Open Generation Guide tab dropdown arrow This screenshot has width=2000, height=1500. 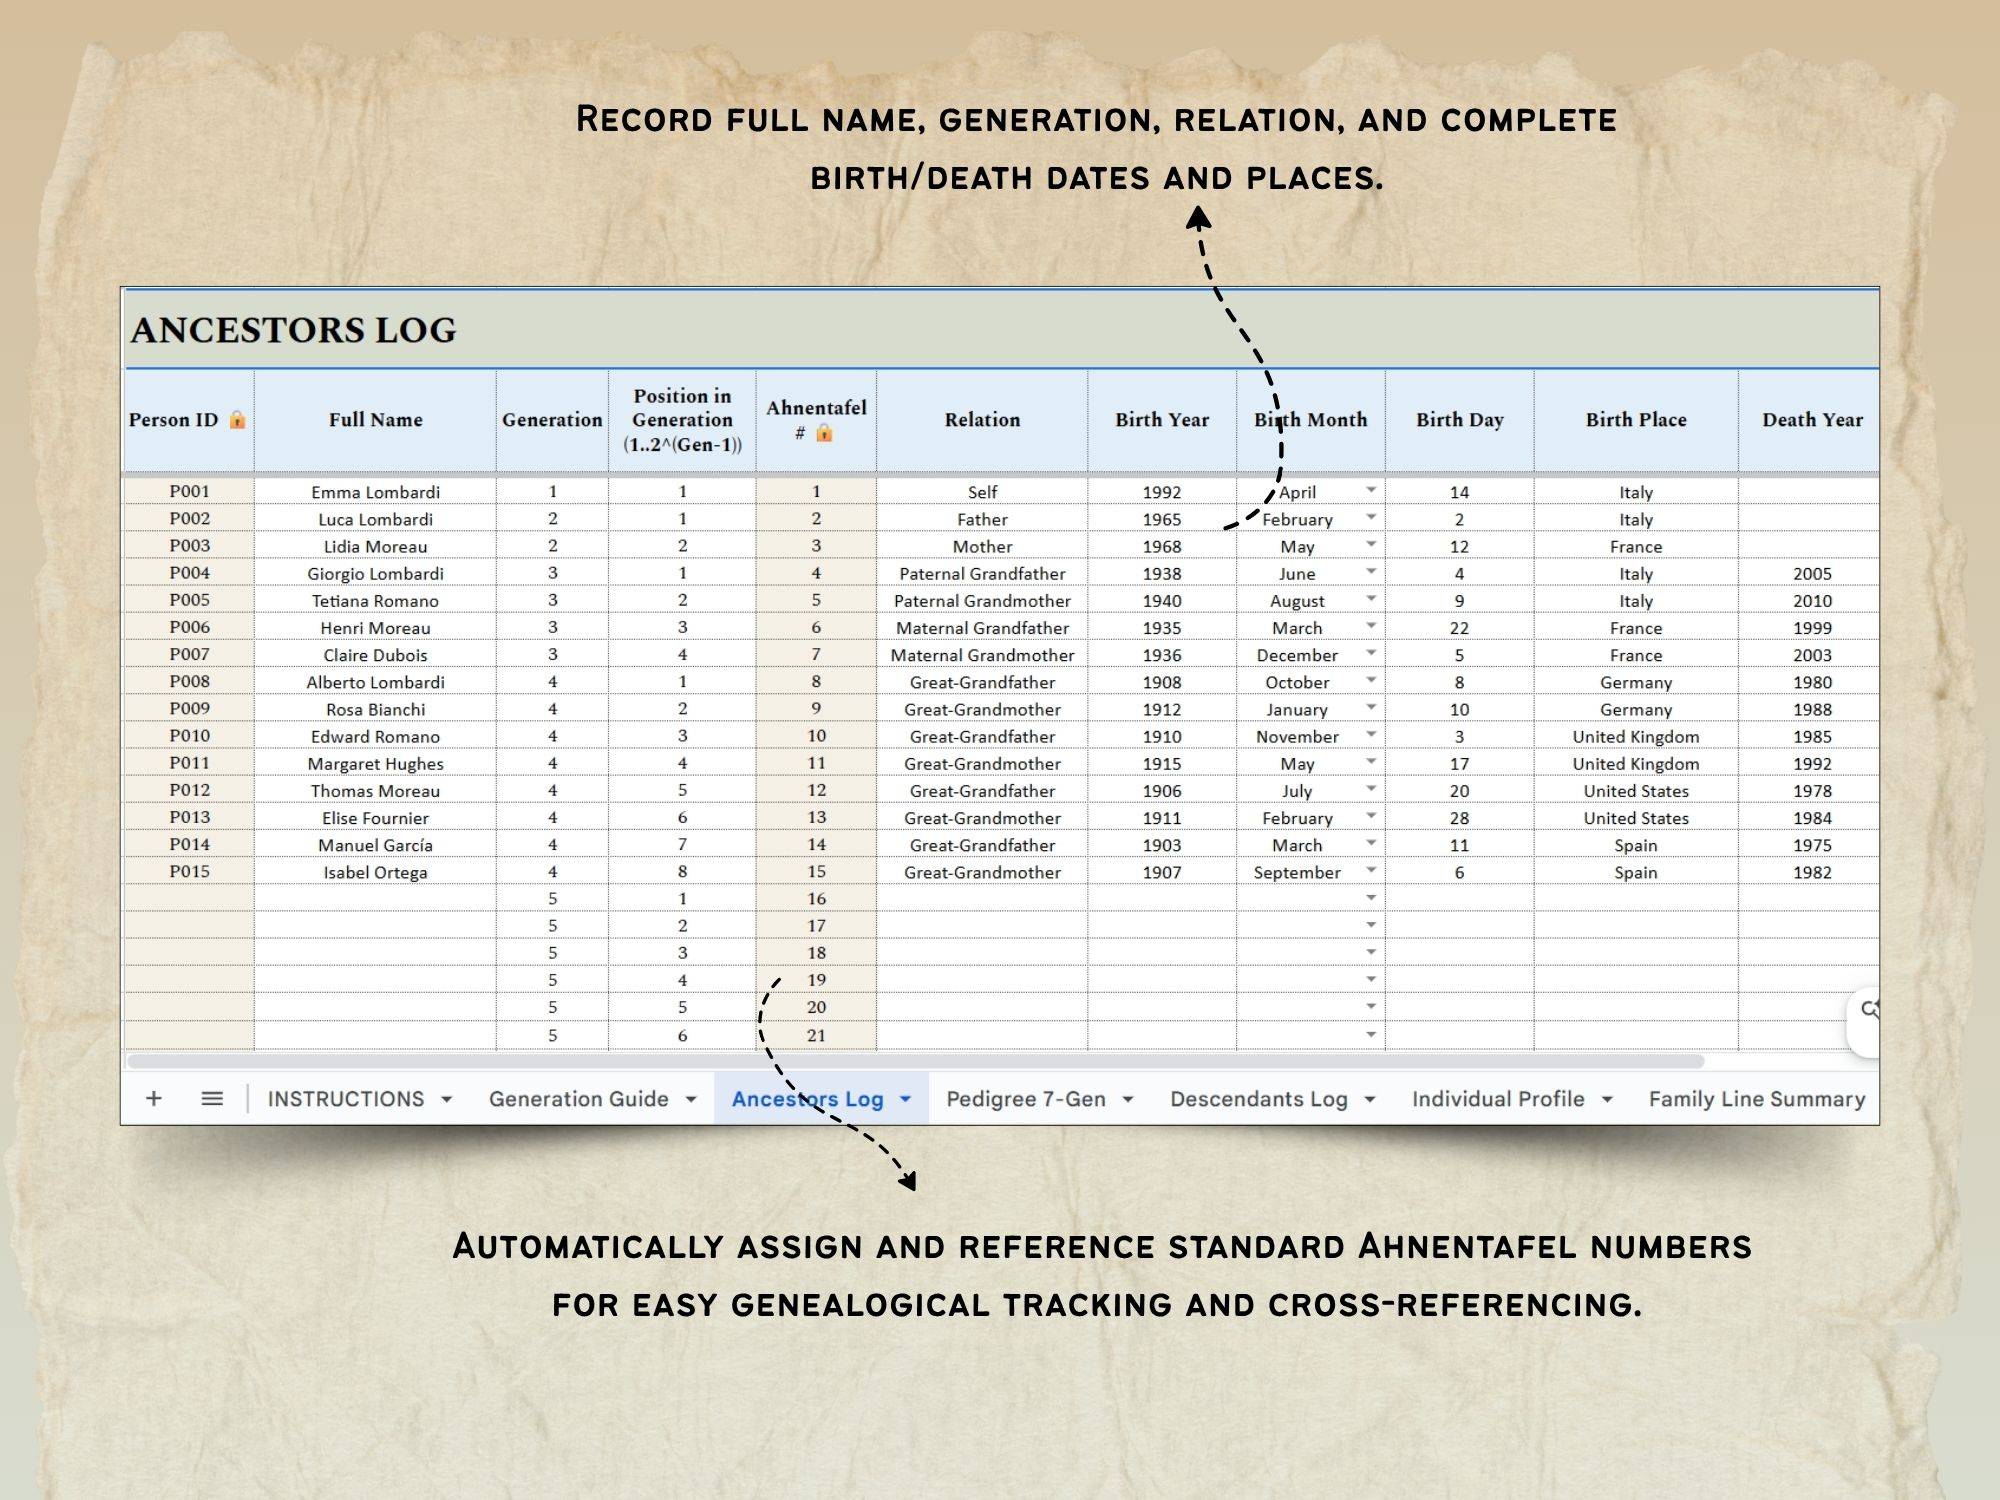(x=691, y=1099)
